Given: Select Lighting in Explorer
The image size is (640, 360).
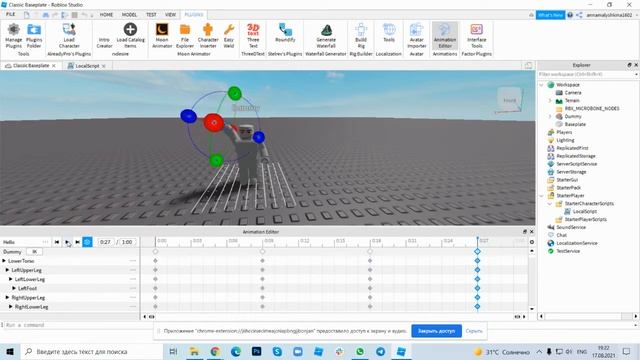Looking at the screenshot, I should (x=565, y=140).
